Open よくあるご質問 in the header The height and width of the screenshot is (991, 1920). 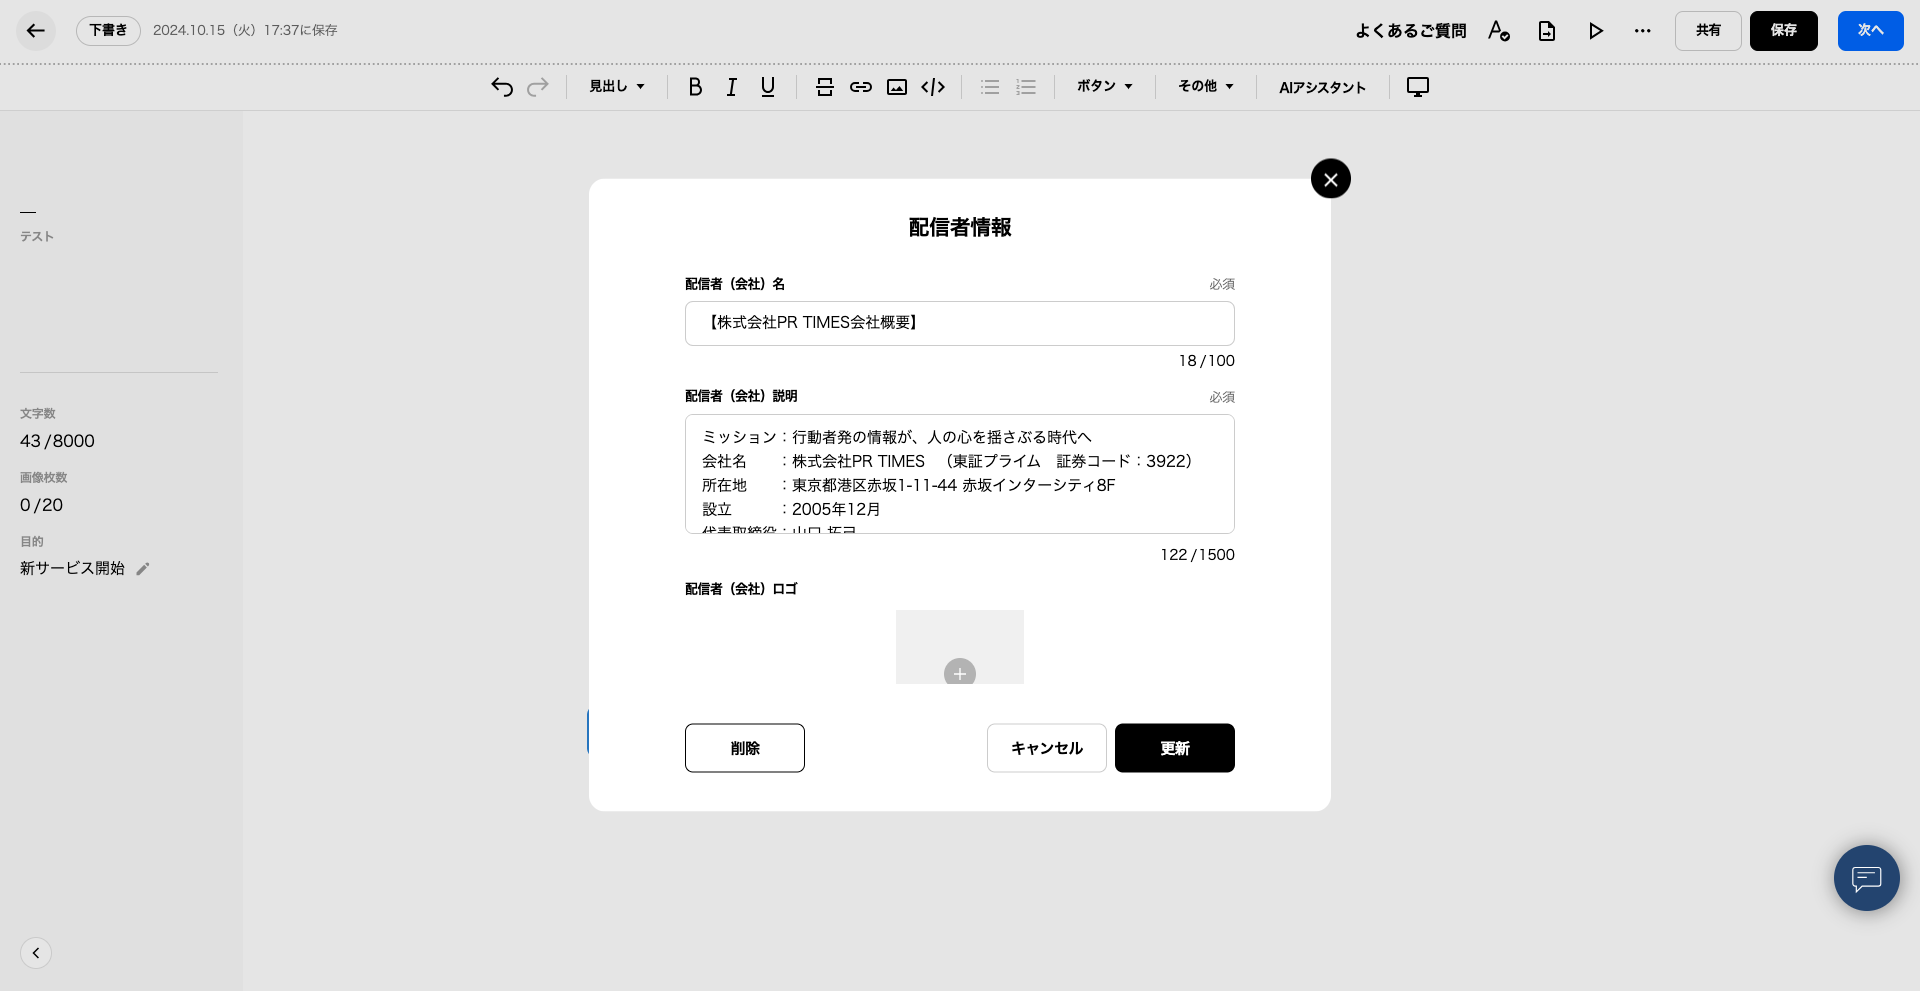[1410, 31]
